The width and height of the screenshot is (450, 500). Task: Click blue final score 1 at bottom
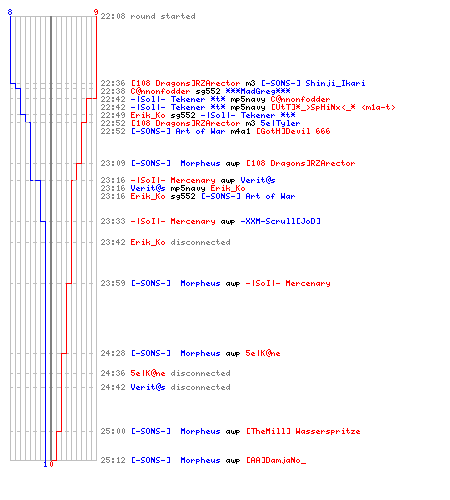point(45,464)
